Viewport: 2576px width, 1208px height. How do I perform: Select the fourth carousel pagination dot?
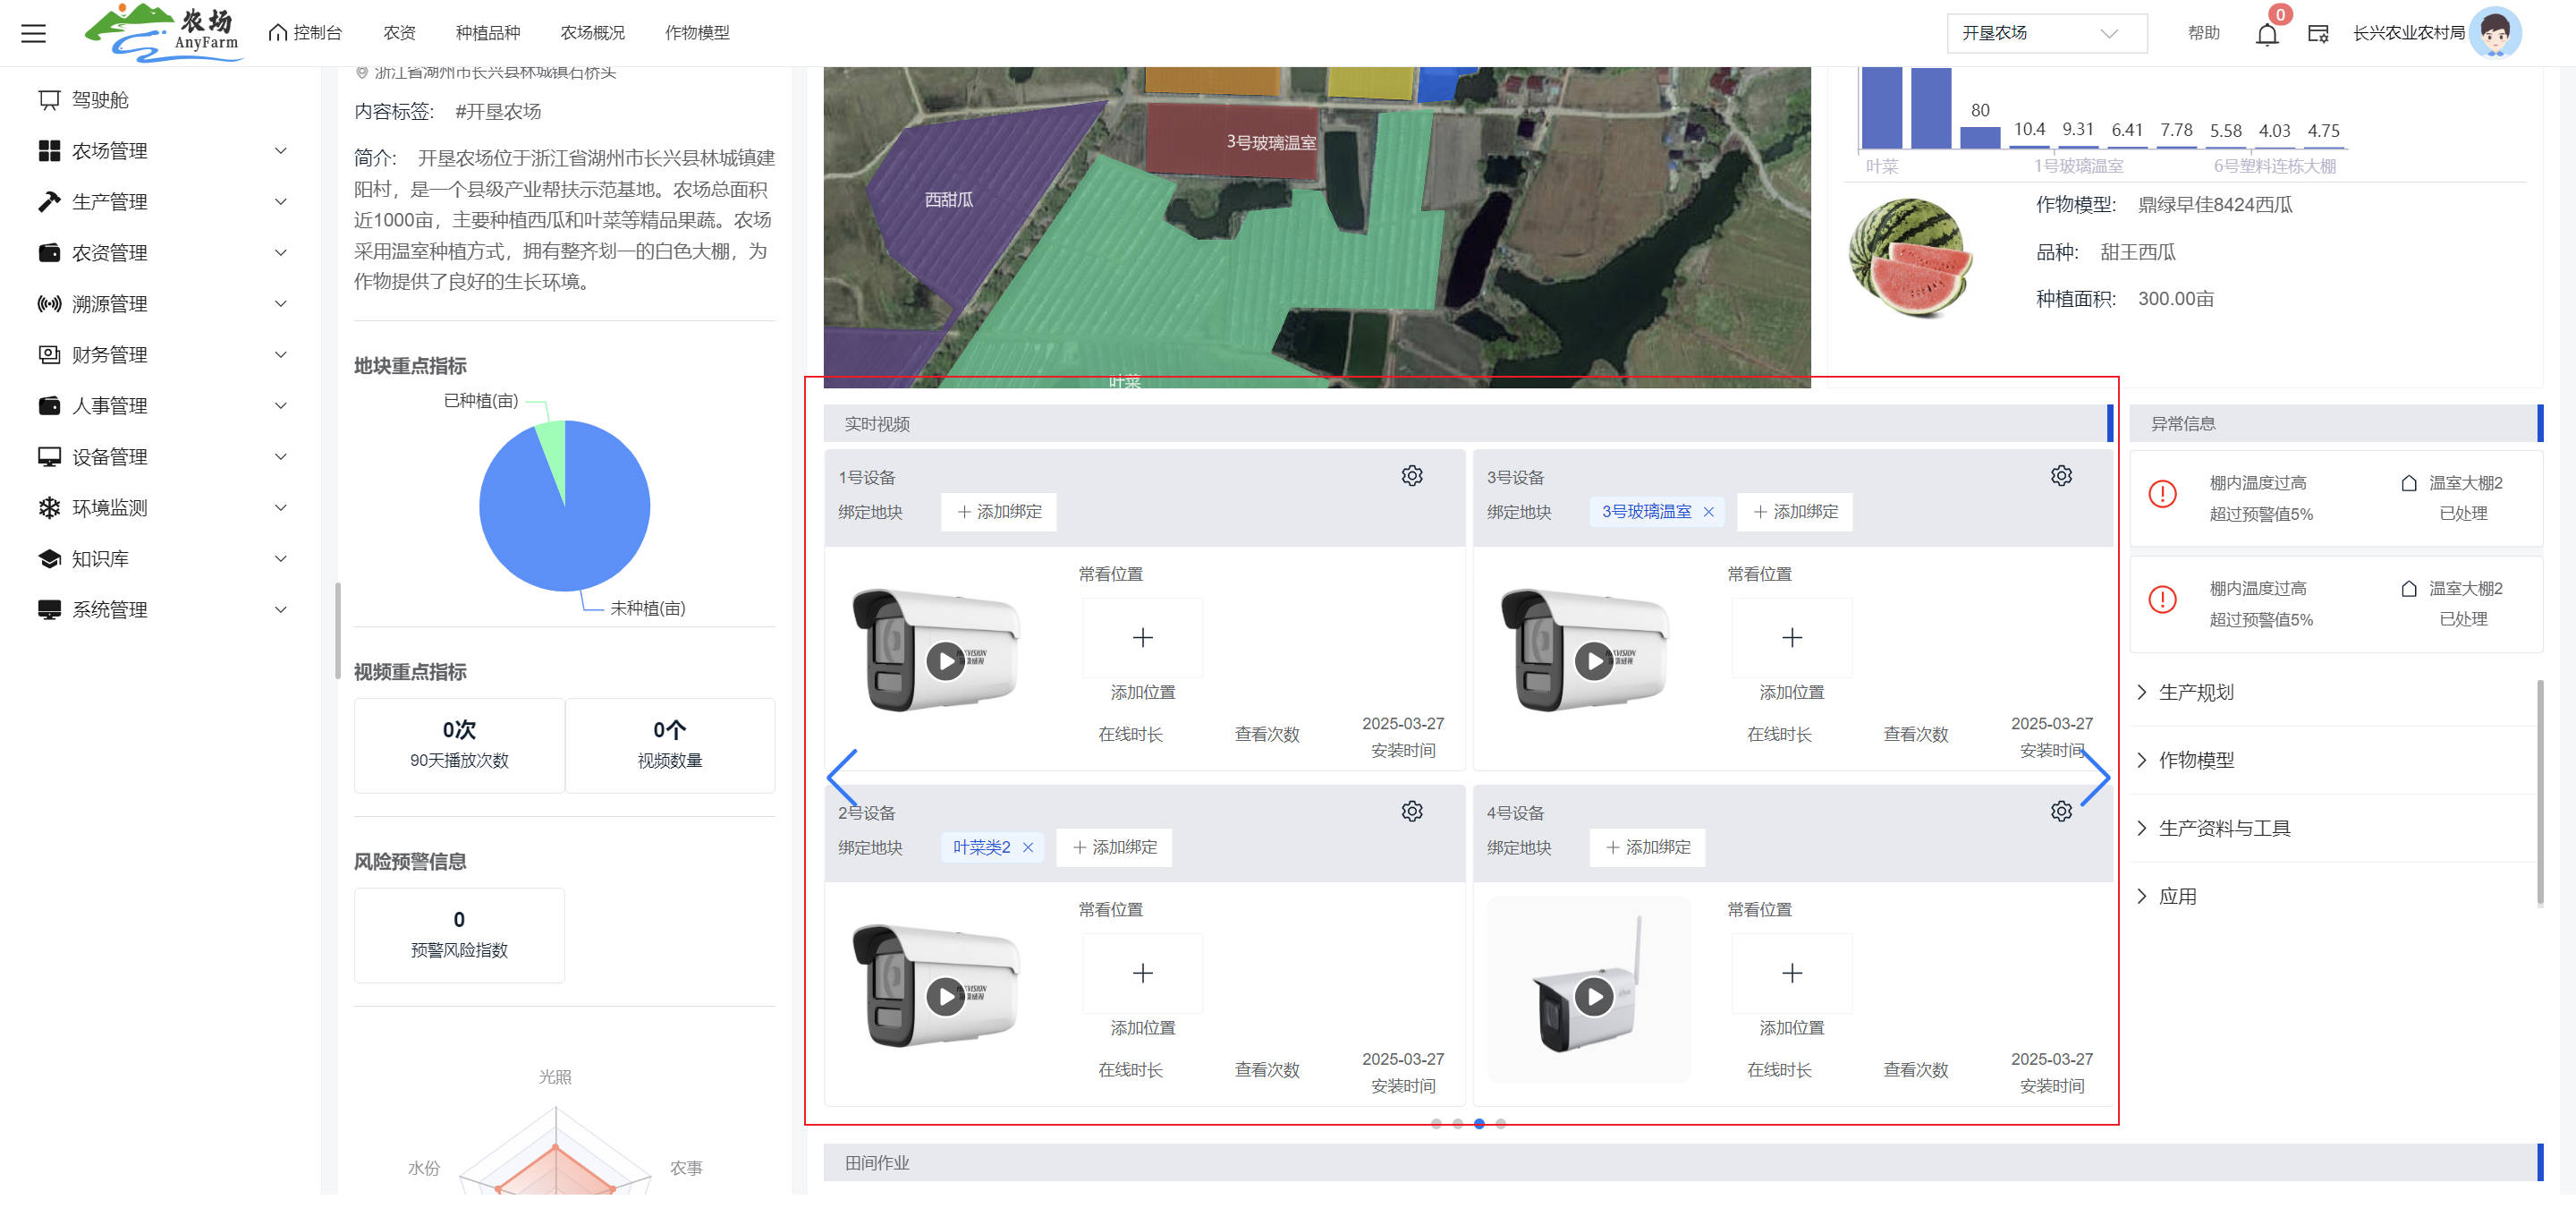(1500, 1124)
